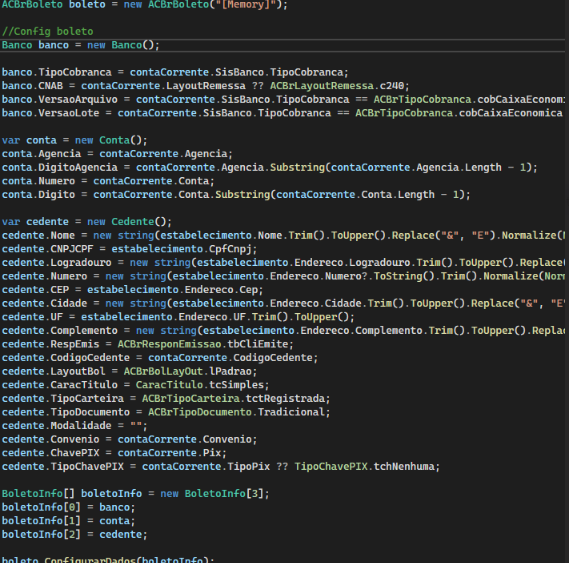Click the 'cedente.Convenio' line

129,439
